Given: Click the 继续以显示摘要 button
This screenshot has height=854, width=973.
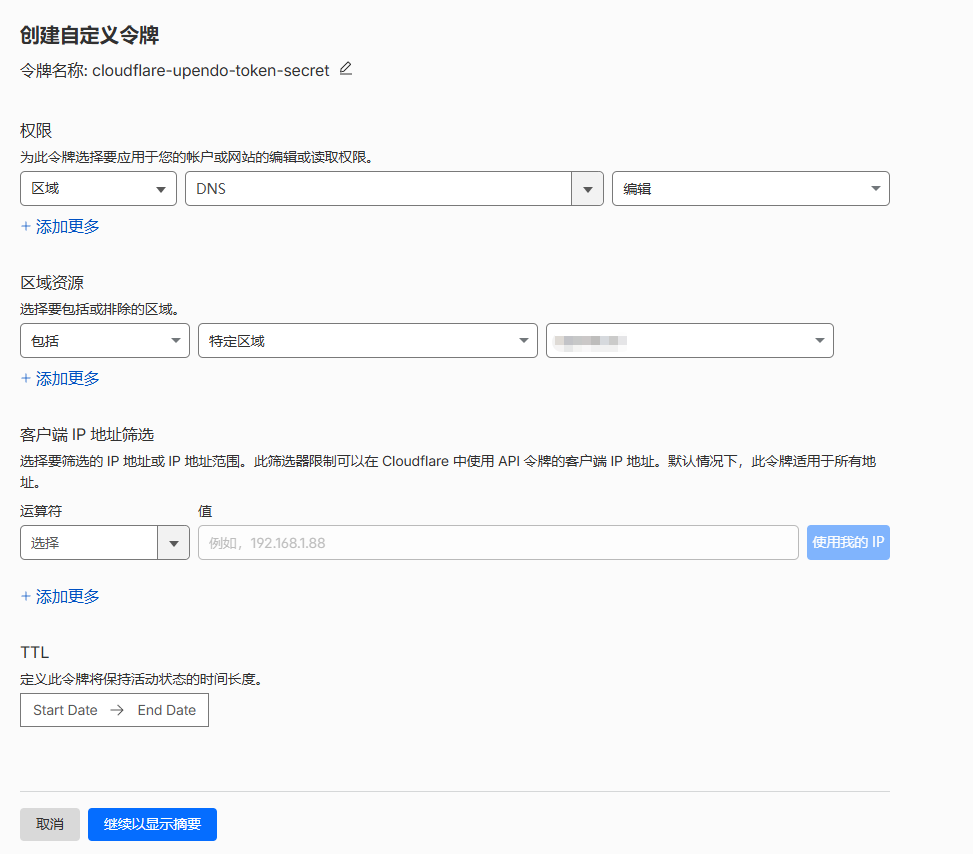Looking at the screenshot, I should click(x=152, y=824).
